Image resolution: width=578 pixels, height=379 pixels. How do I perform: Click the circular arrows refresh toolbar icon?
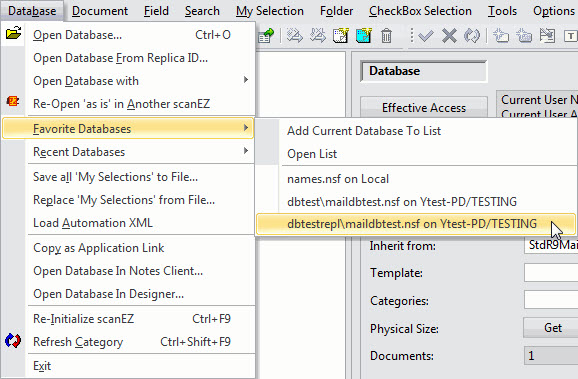pyautogui.click(x=472, y=36)
